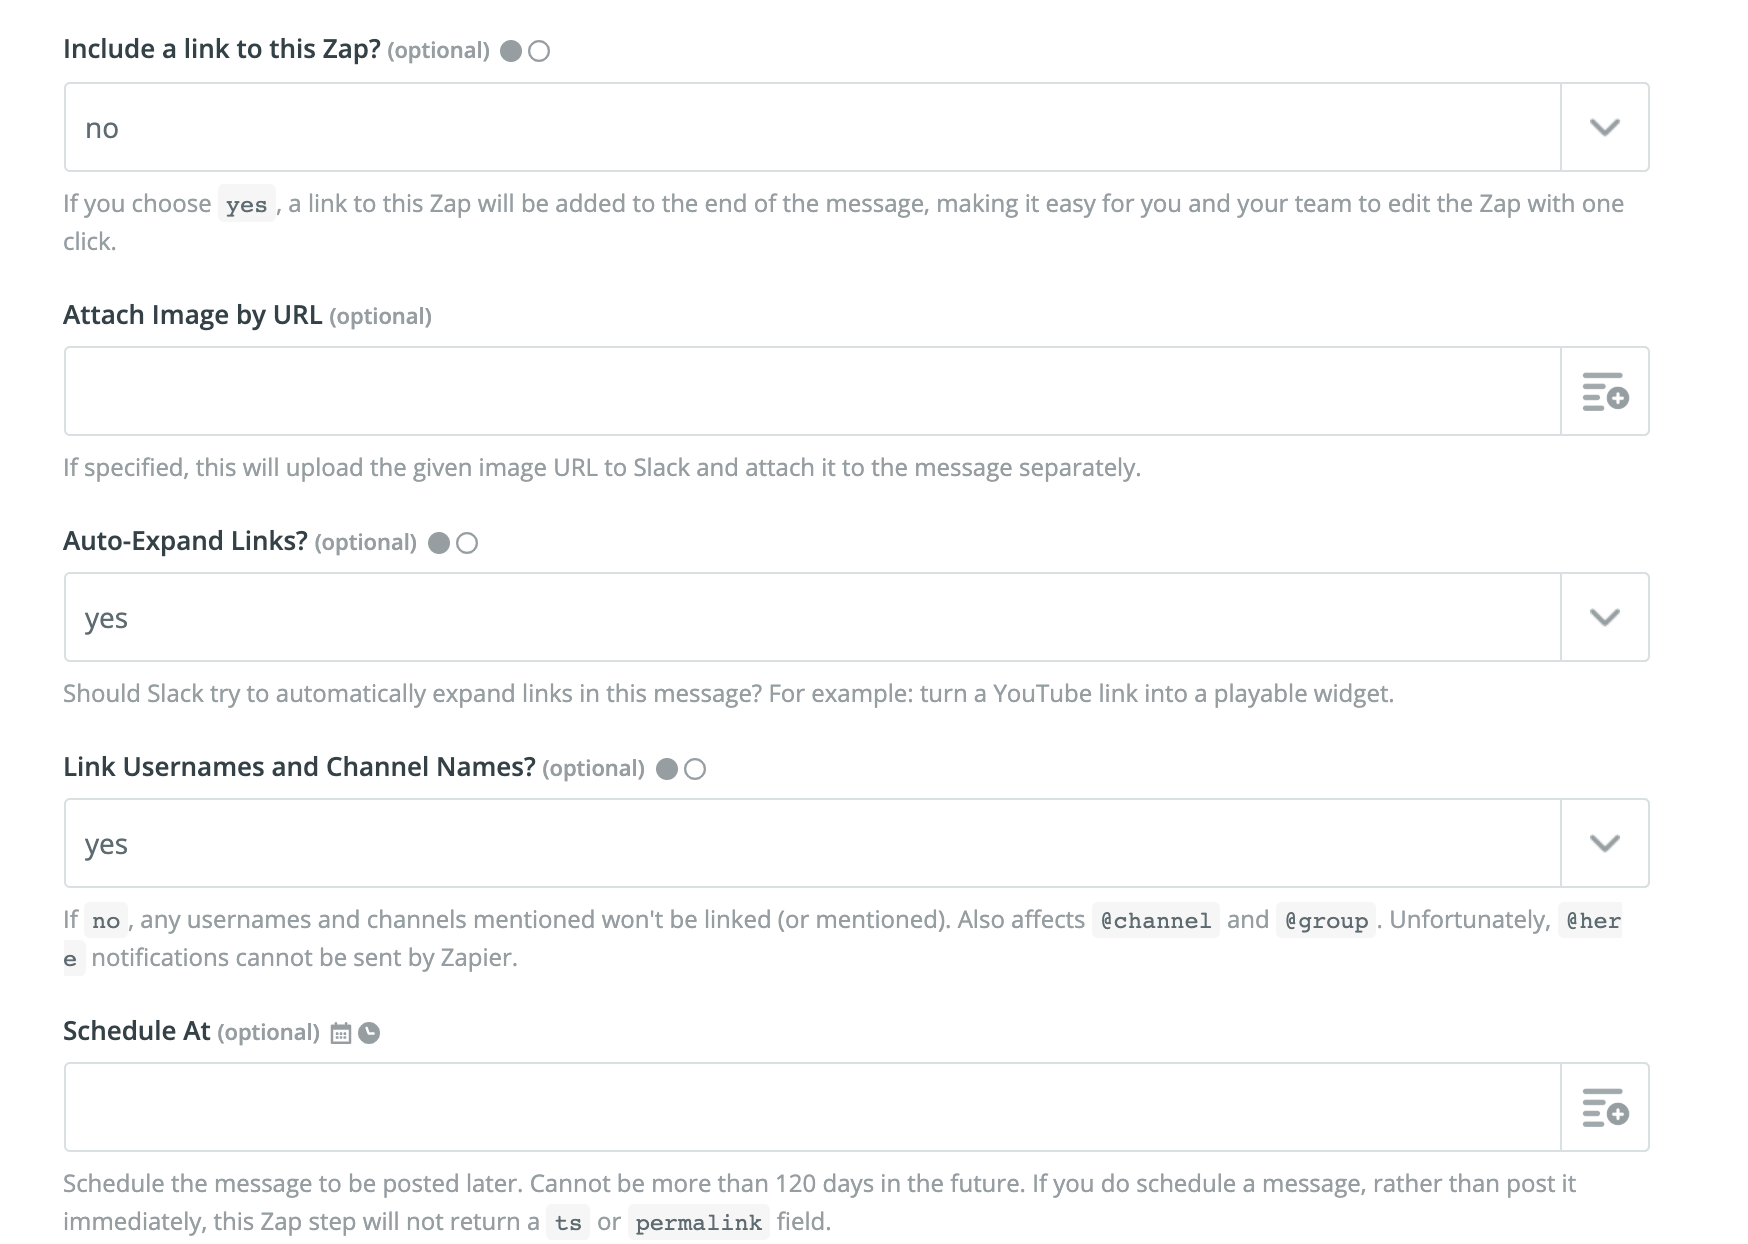This screenshot has width=1748, height=1244.
Task: Click the insert-data icon for Schedule At
Action: (x=1605, y=1108)
